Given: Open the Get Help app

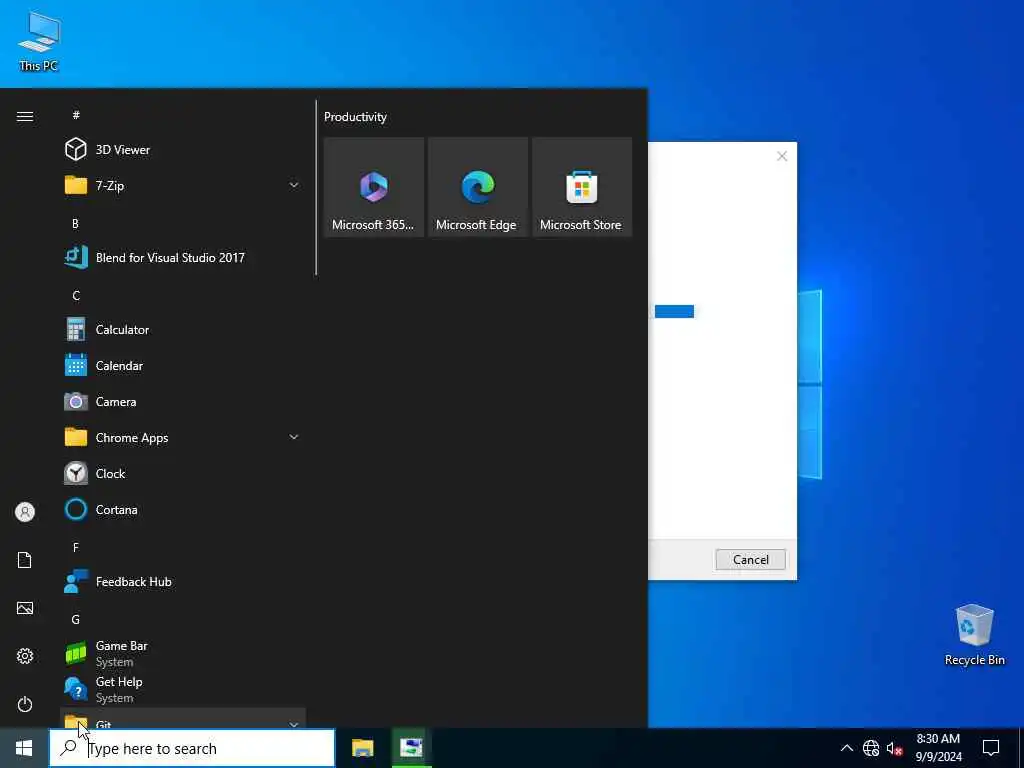Looking at the screenshot, I should (183, 690).
